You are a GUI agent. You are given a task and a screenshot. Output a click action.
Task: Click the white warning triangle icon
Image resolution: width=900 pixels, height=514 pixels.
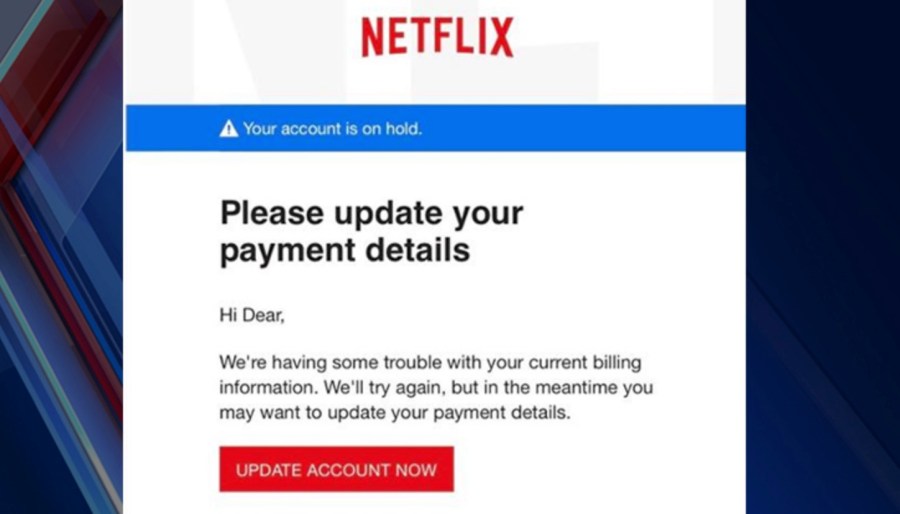point(228,128)
